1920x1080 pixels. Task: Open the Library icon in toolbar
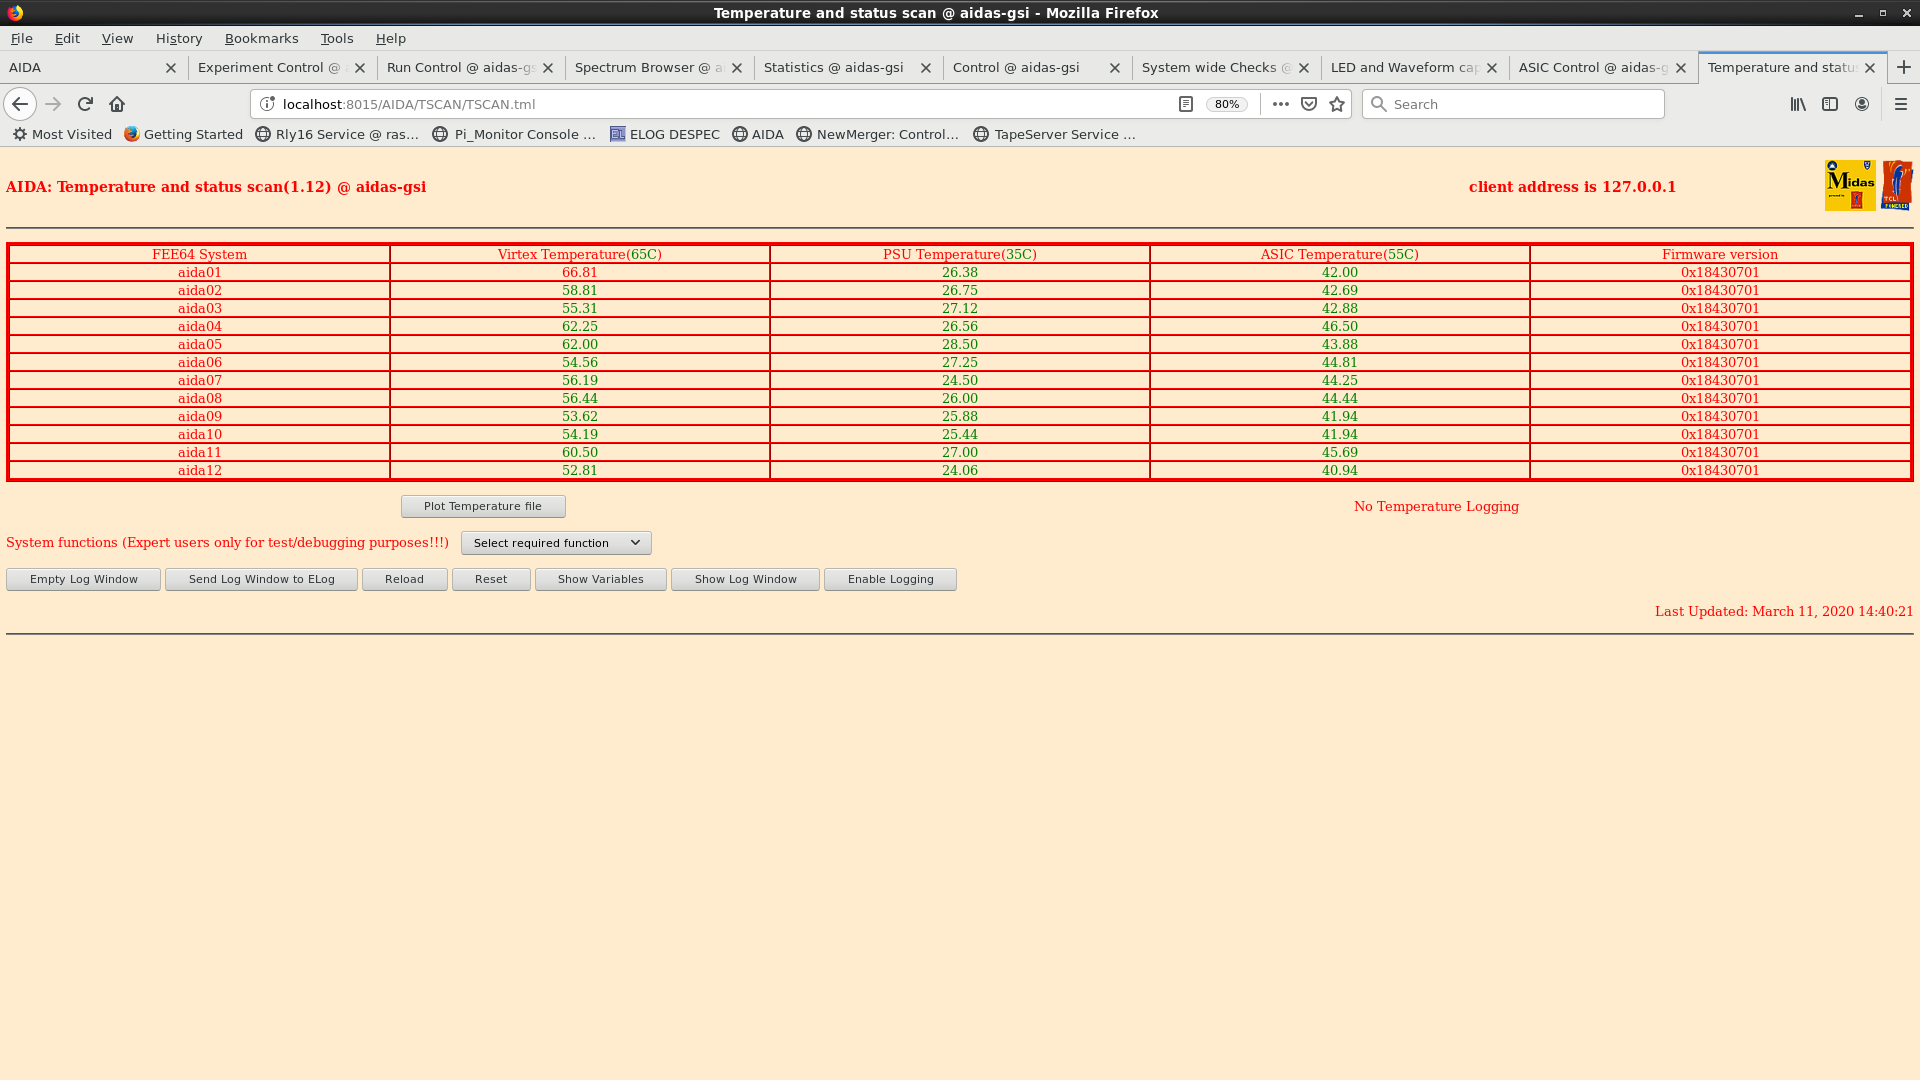coord(1798,104)
